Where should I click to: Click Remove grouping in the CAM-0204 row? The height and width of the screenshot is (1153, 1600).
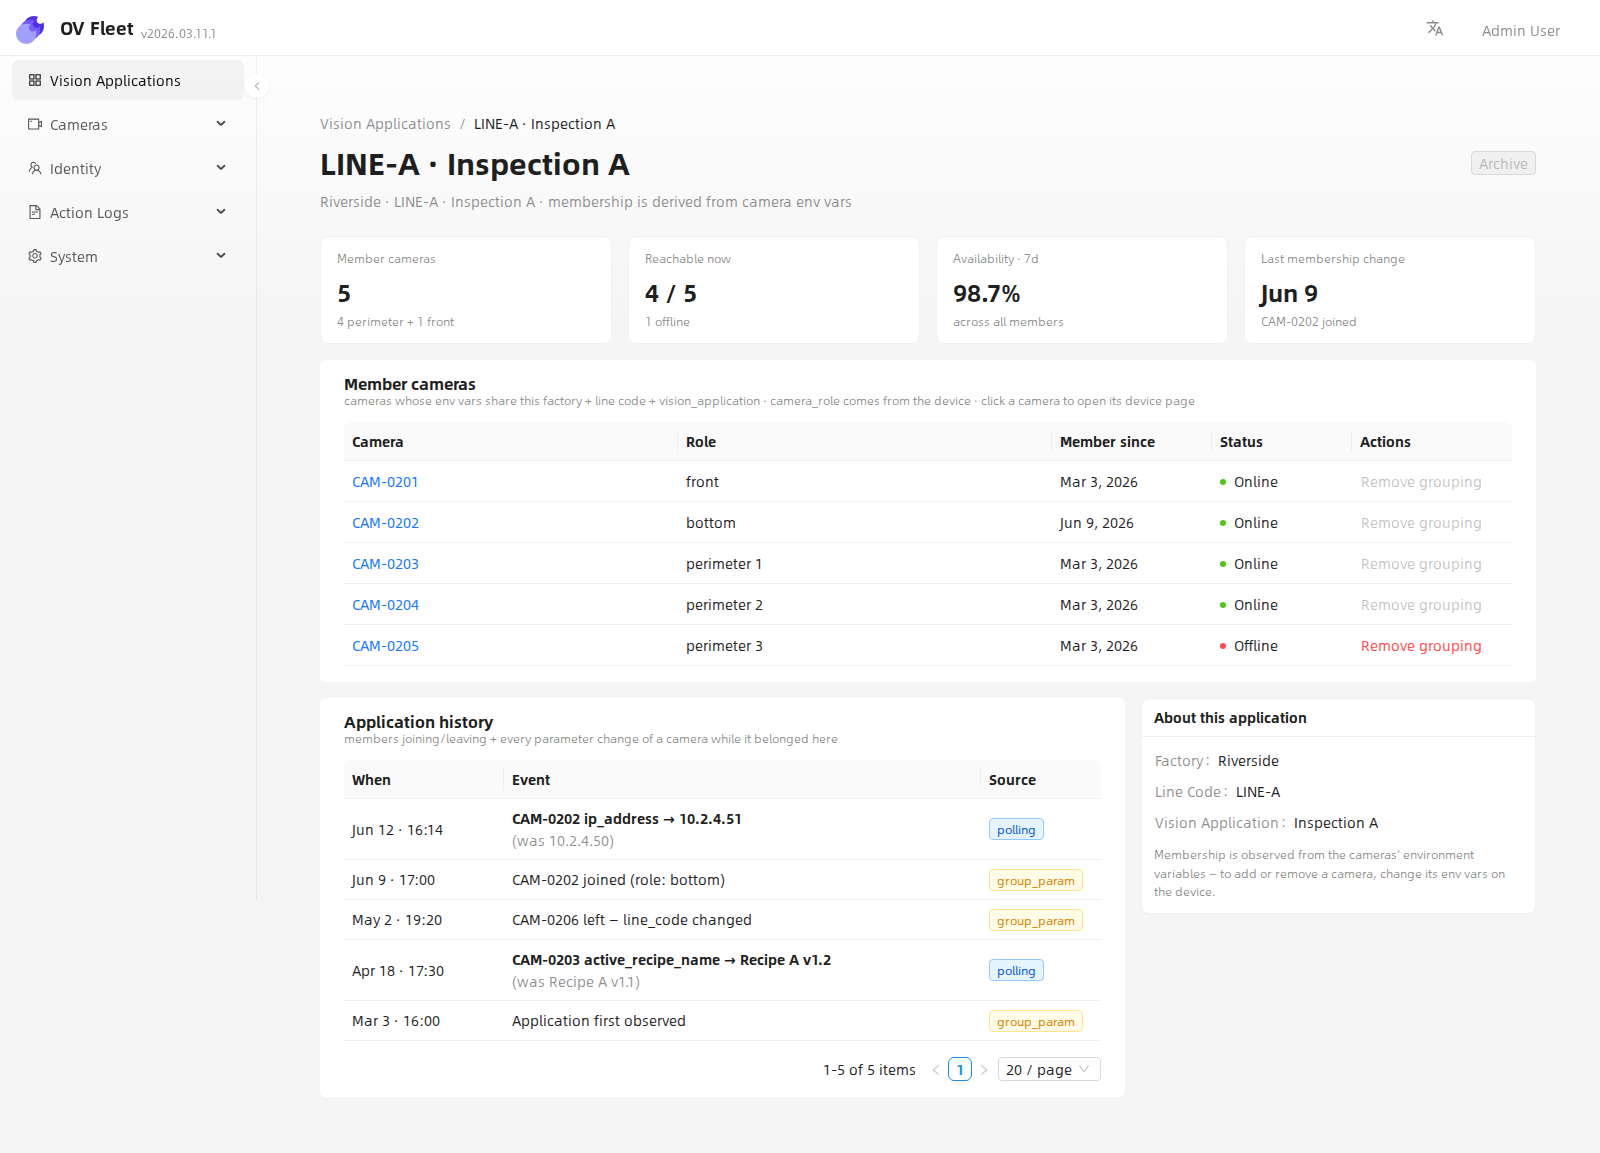coord(1421,605)
